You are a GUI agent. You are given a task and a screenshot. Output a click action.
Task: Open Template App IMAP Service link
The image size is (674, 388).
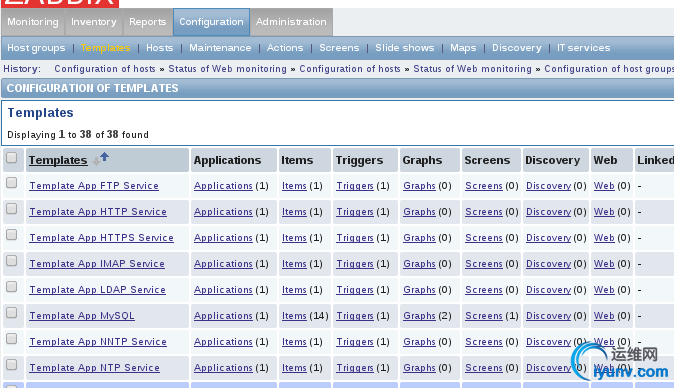click(x=97, y=264)
